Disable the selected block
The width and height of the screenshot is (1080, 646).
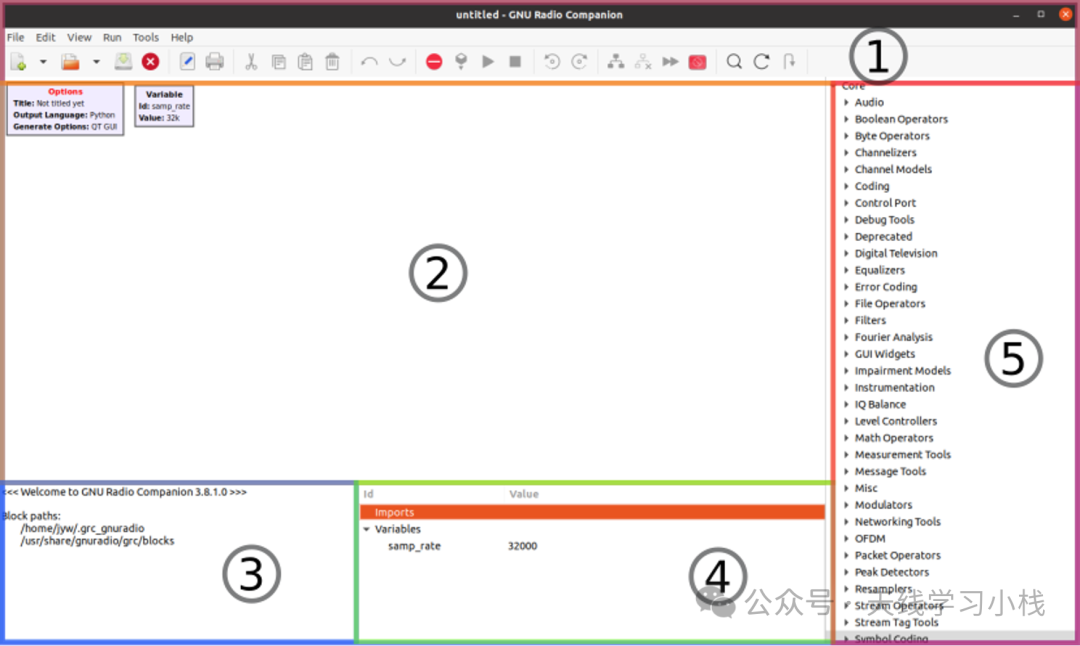click(643, 62)
